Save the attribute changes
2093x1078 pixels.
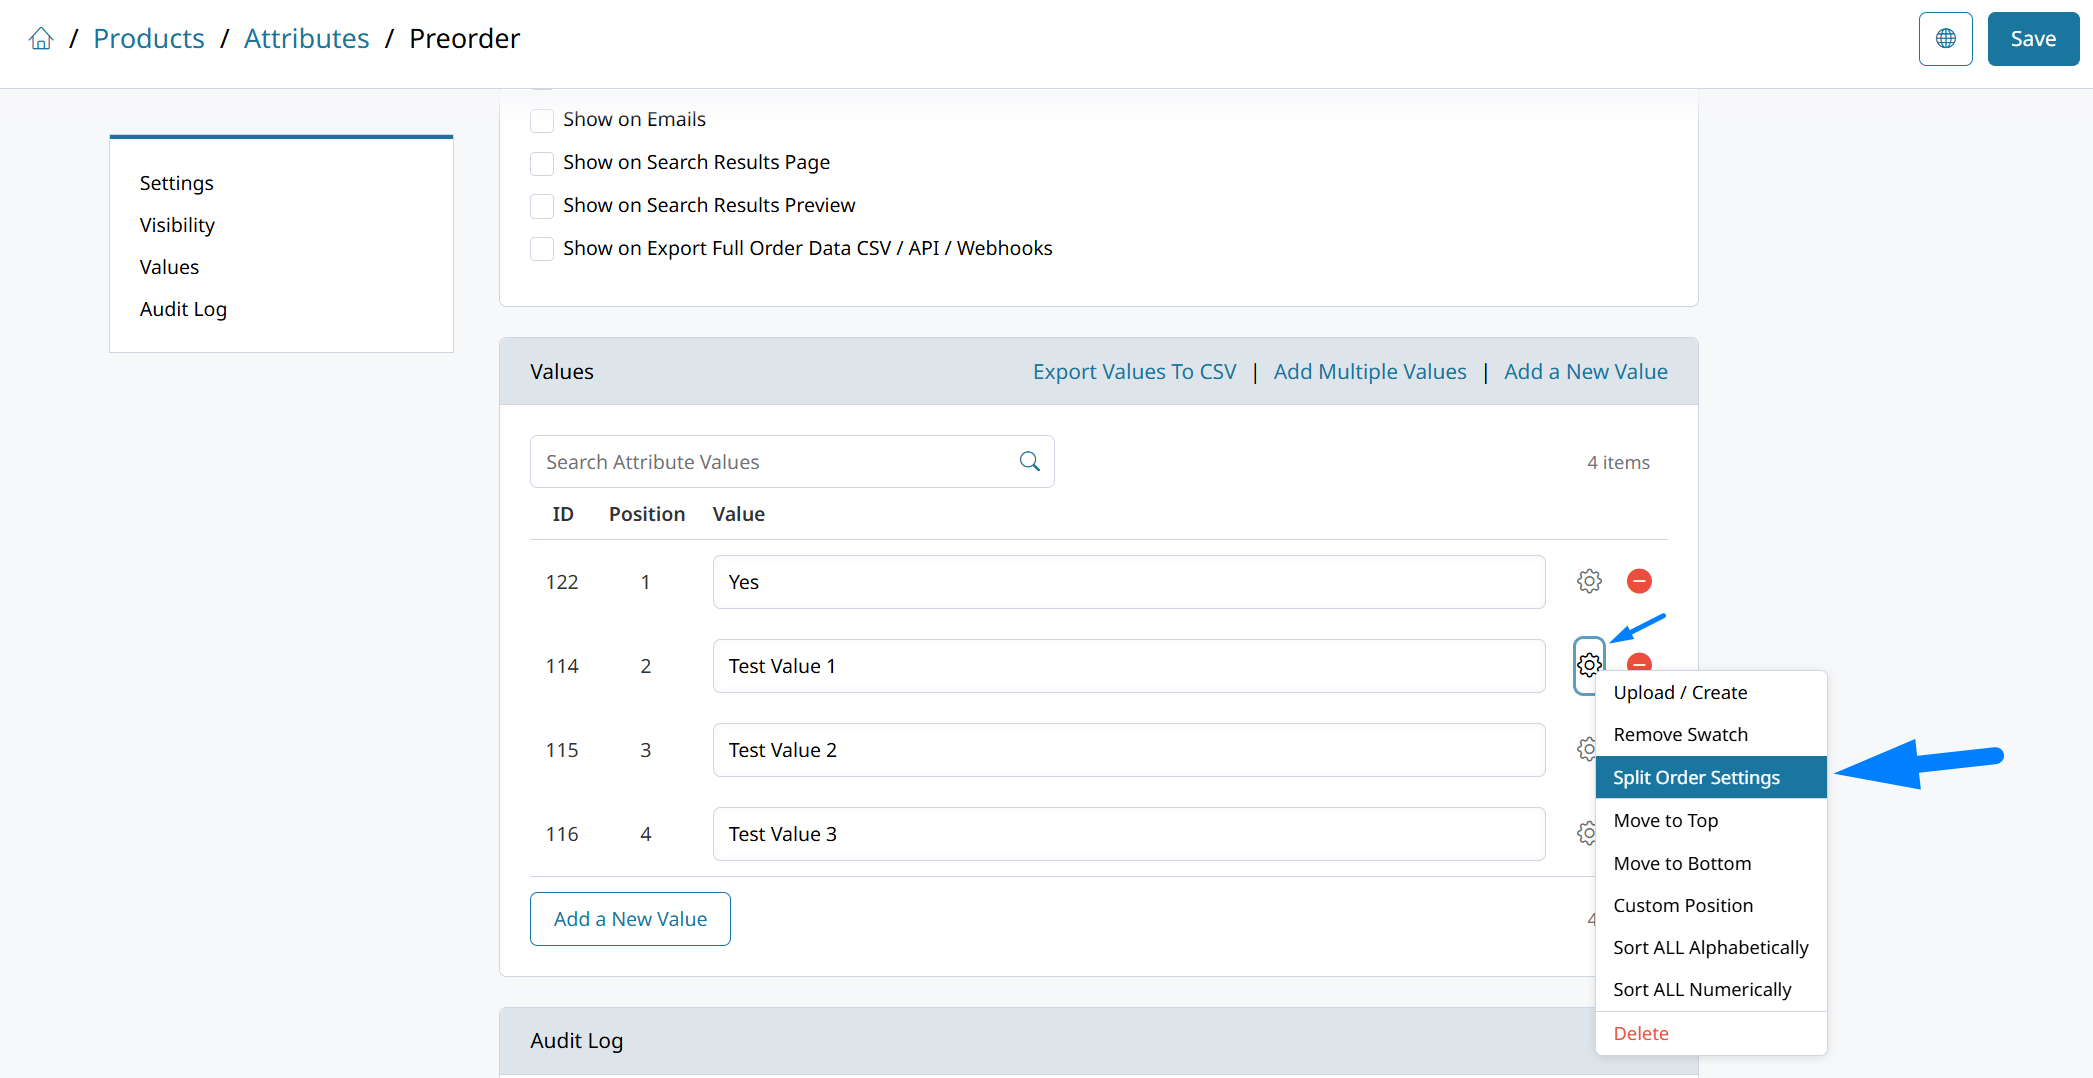[x=2033, y=39]
